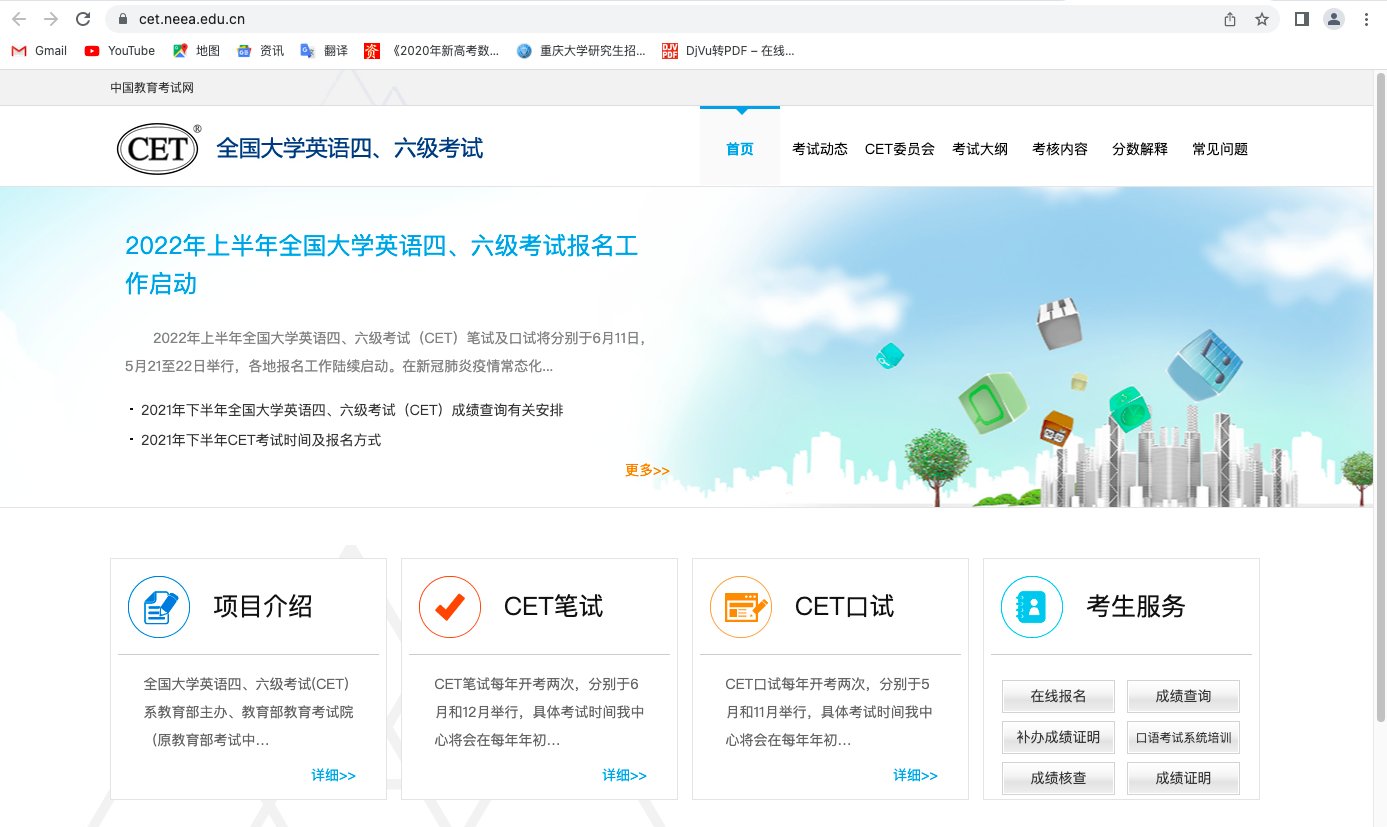Select the 项目介绍 pencil document icon
Viewport: 1387px width, 827px height.
158,606
